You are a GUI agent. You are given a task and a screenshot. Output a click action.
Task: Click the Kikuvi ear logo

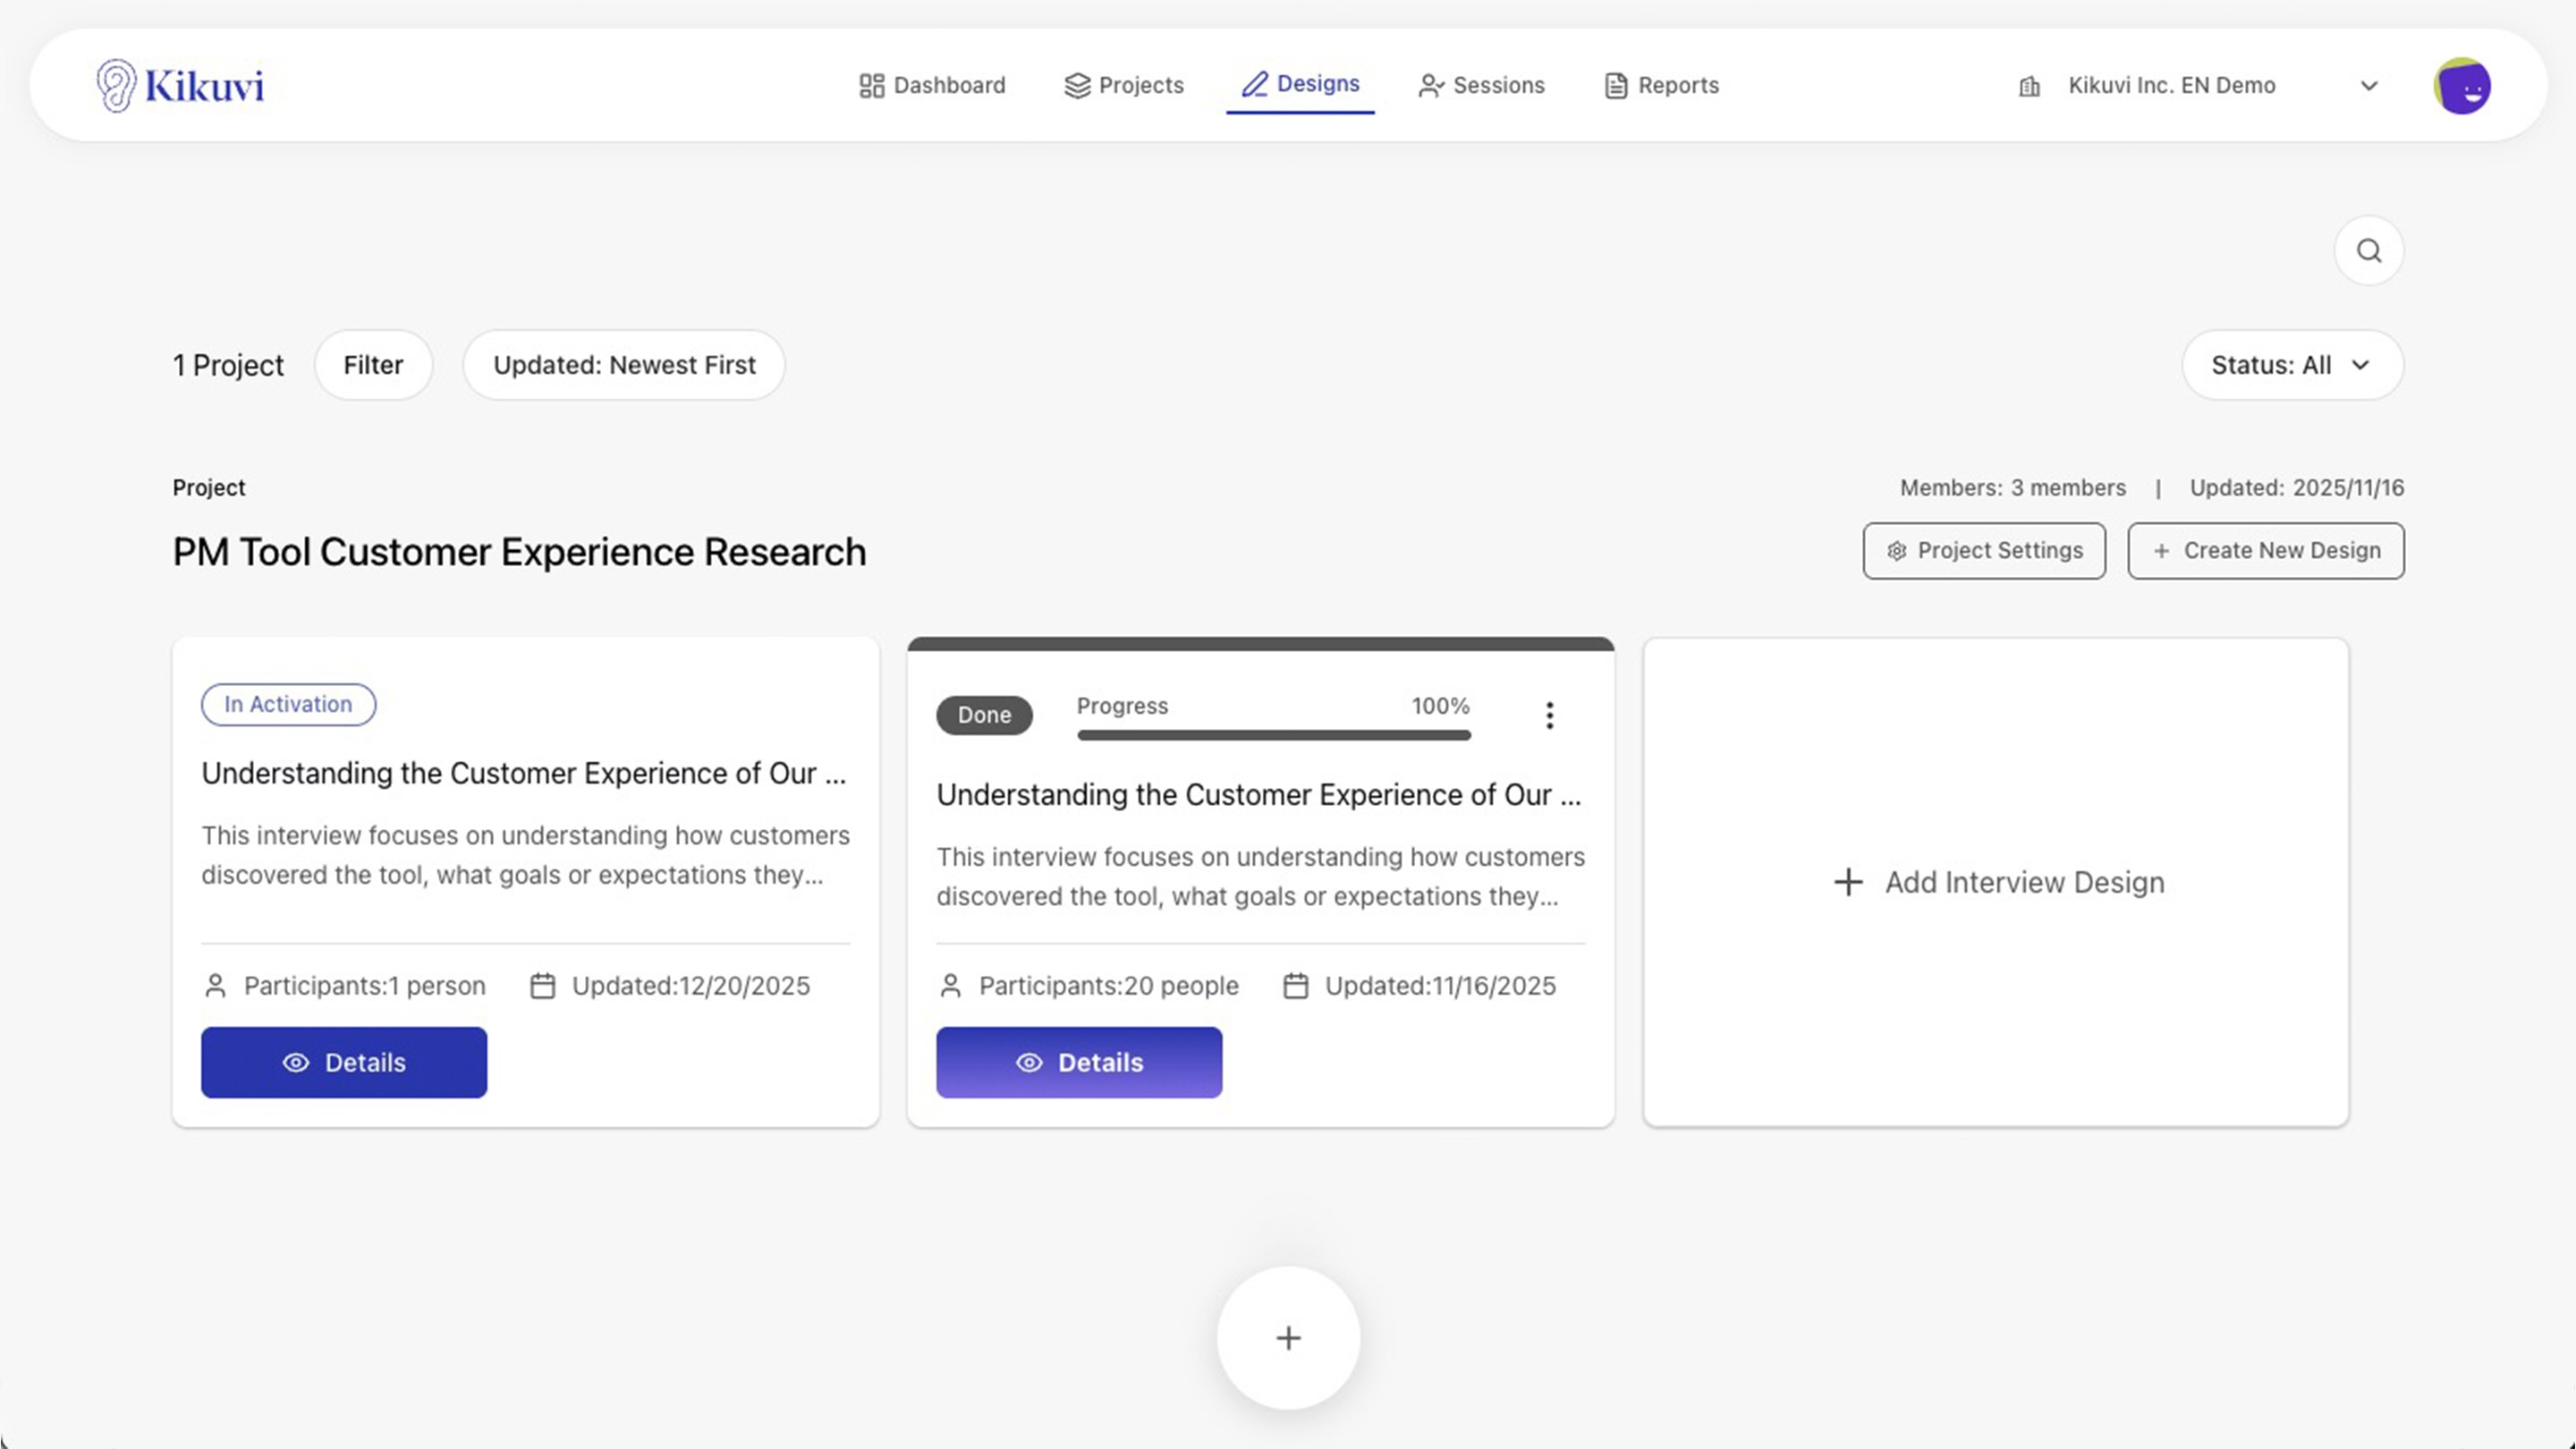click(x=116, y=85)
